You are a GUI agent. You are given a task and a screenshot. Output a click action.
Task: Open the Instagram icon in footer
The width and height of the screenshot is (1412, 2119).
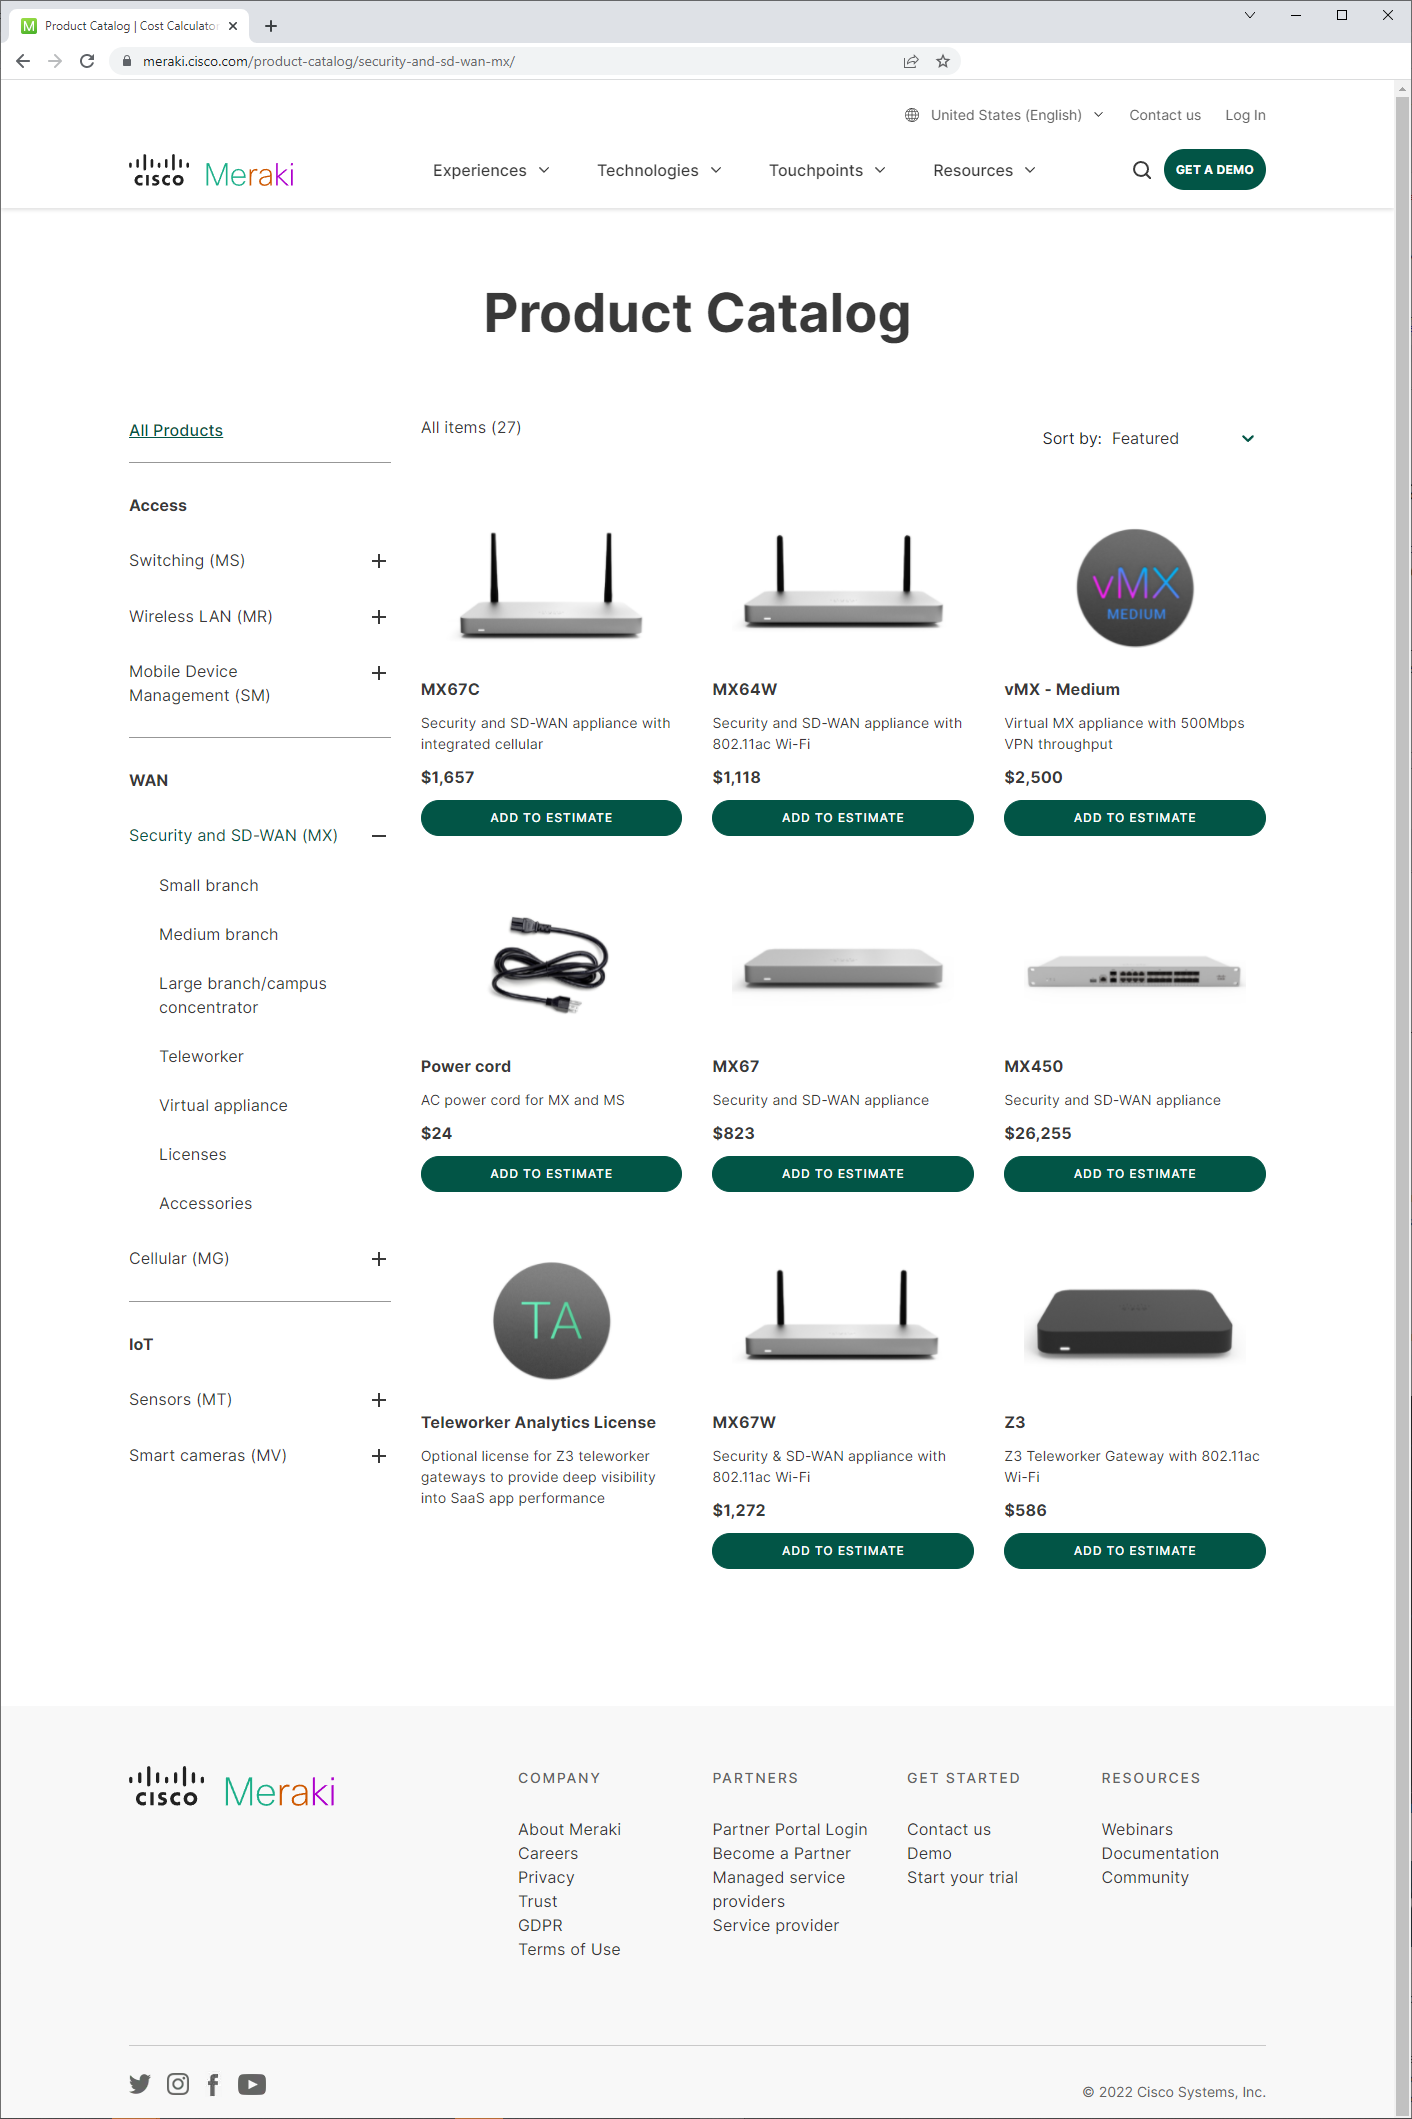(178, 2084)
